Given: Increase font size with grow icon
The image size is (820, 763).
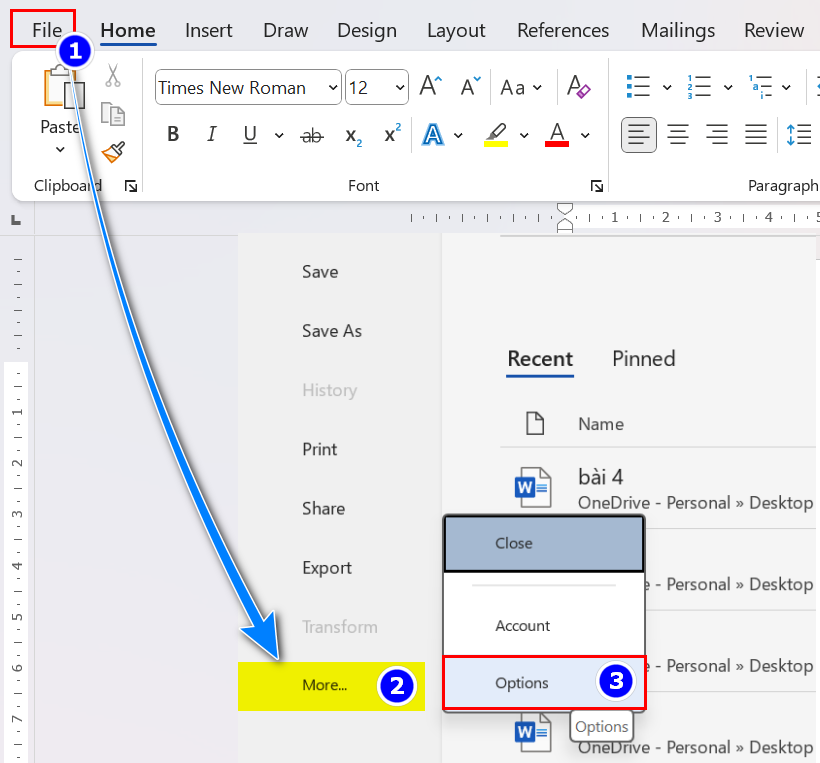Looking at the screenshot, I should coord(430,87).
